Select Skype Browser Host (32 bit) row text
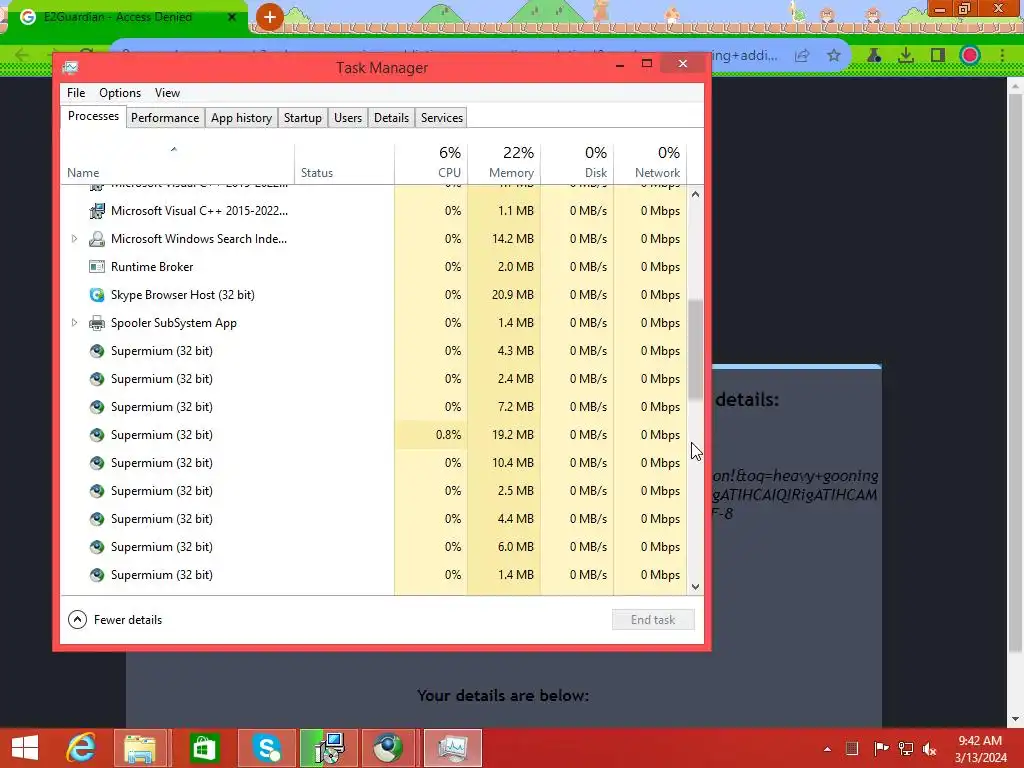The image size is (1024, 768). point(182,295)
